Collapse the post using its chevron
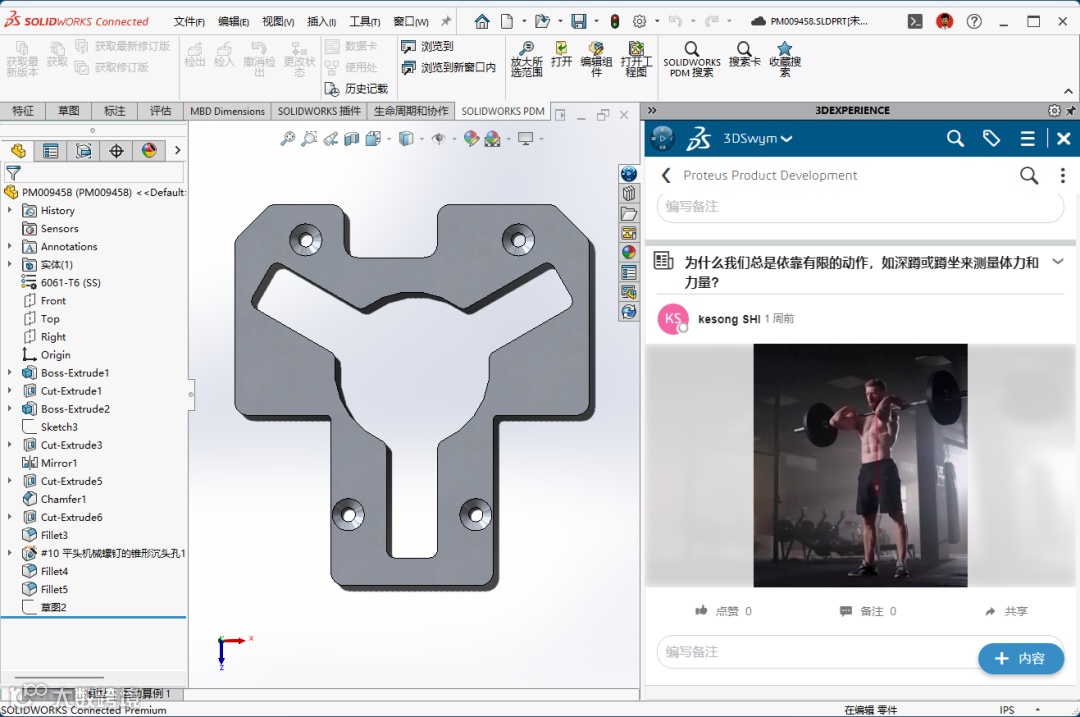Viewport: 1080px width, 717px height. pyautogui.click(x=1058, y=262)
